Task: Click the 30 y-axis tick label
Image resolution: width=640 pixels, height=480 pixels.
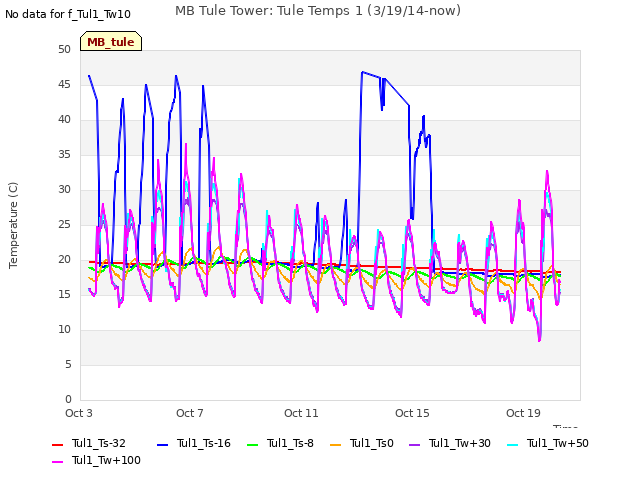Action: [x=64, y=190]
